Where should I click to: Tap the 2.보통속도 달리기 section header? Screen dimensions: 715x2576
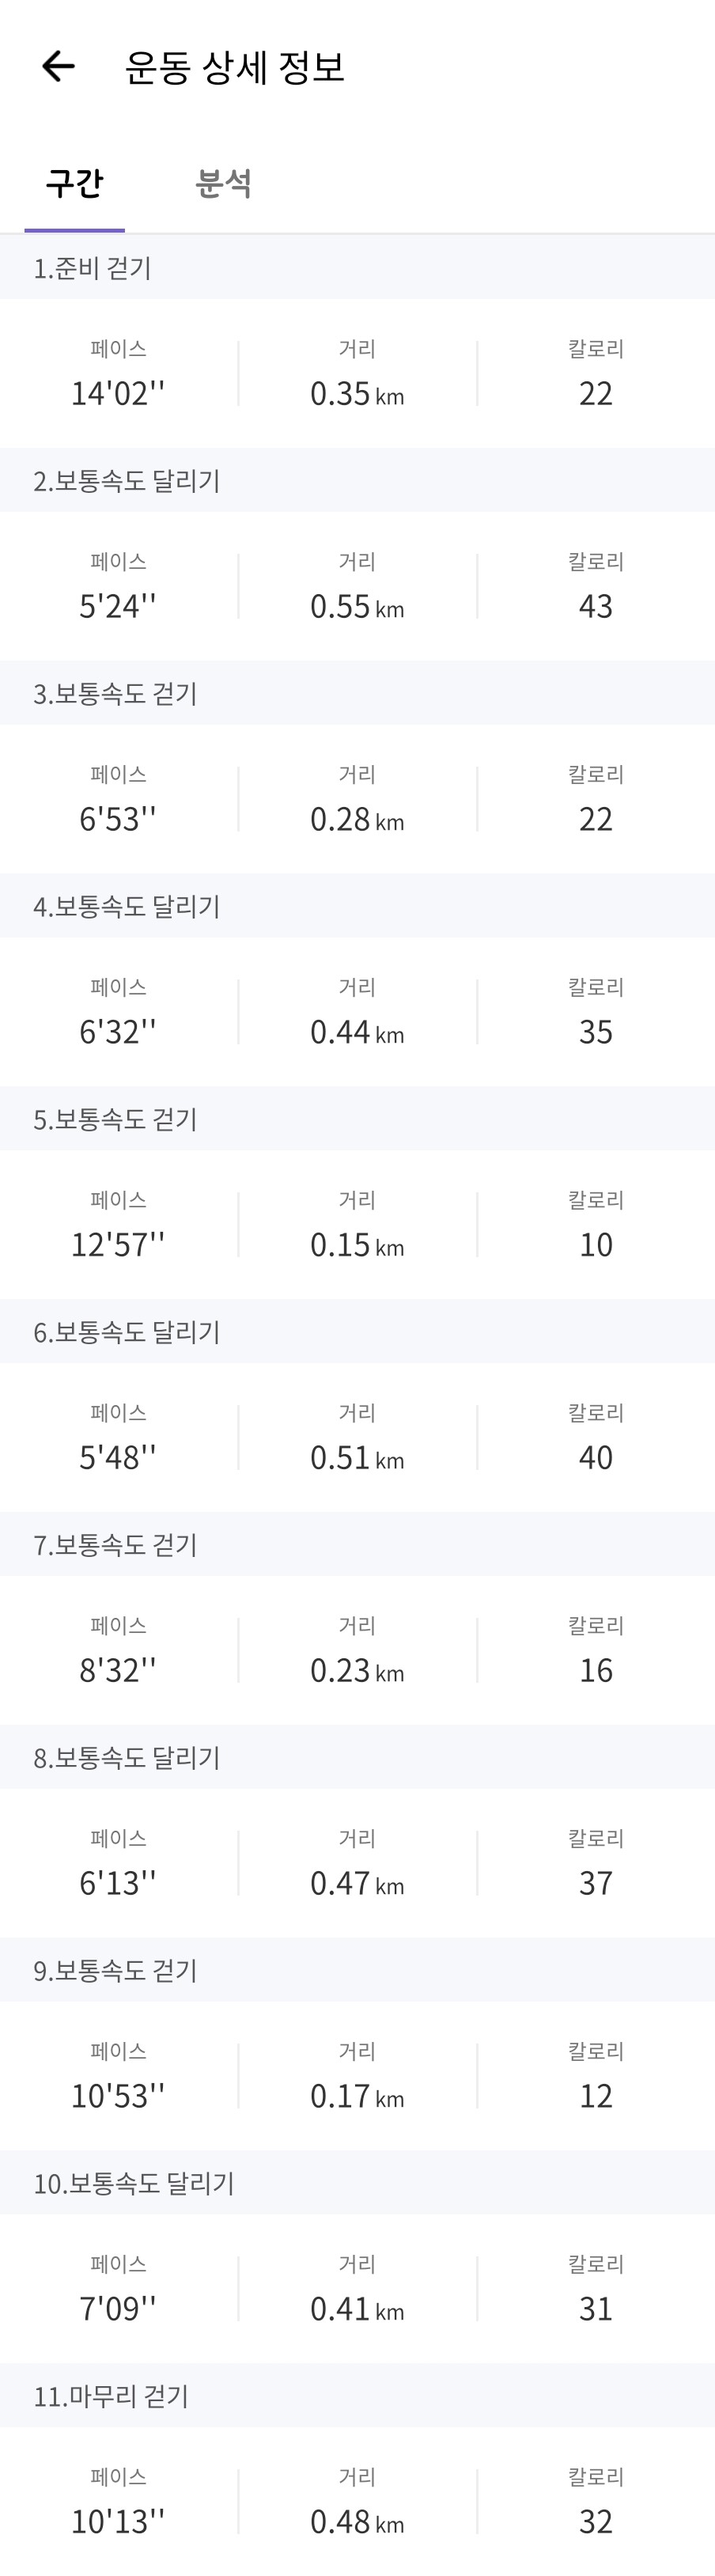click(x=126, y=481)
